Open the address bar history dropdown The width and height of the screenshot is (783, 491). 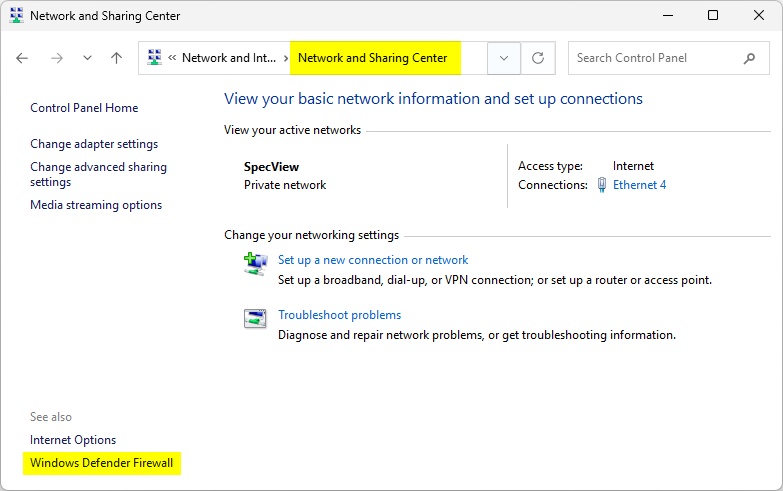pyautogui.click(x=504, y=58)
